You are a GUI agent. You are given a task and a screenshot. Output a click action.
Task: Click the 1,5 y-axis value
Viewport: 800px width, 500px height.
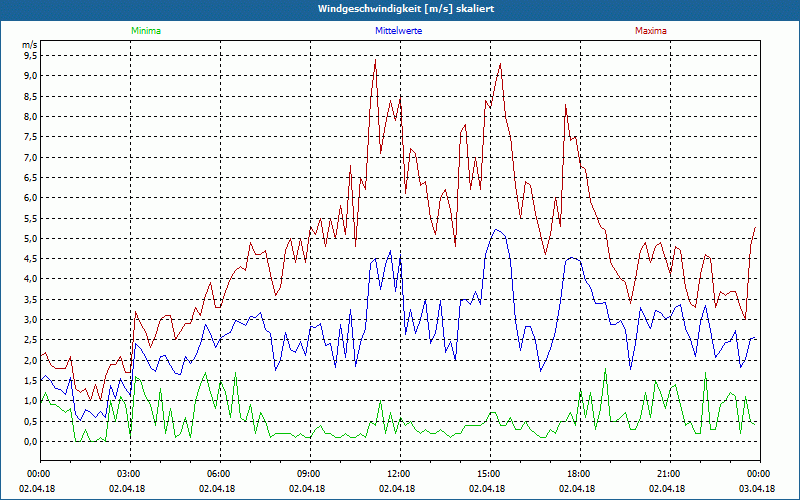(32, 381)
